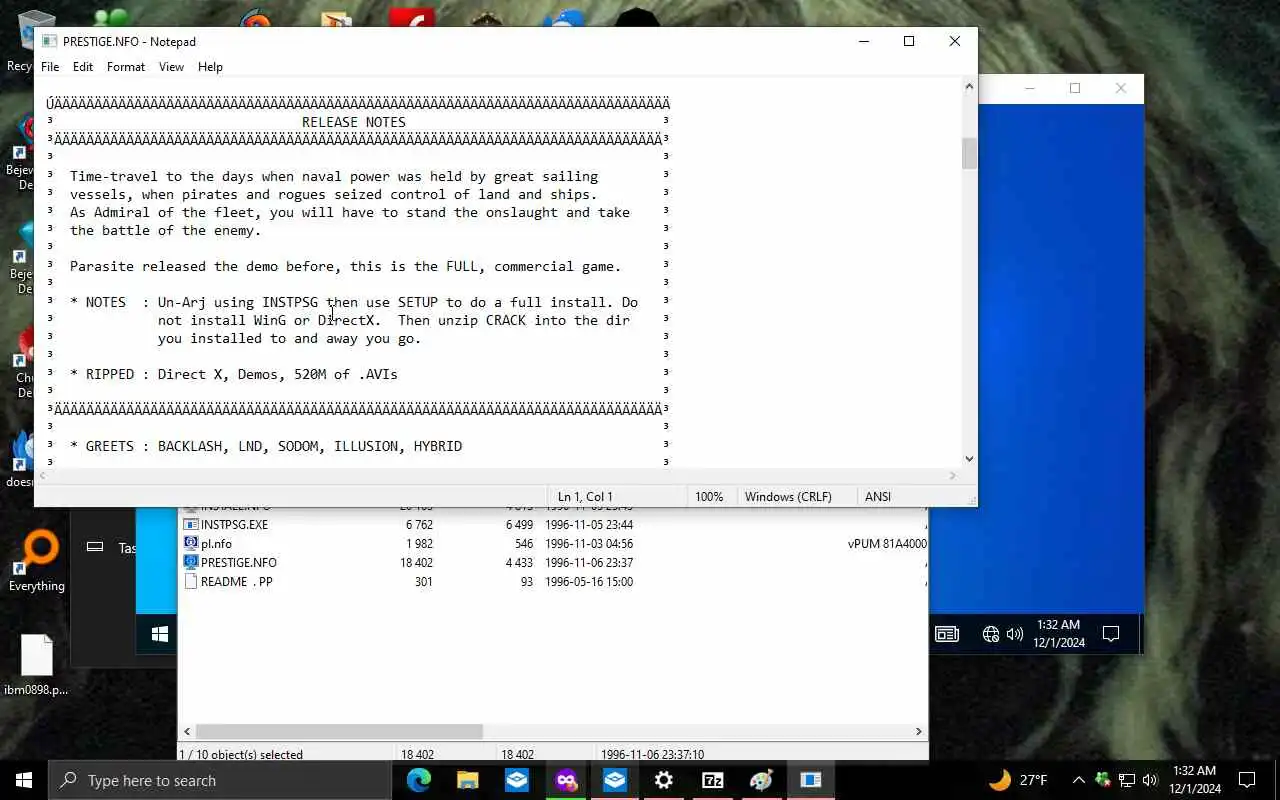The image size is (1280, 800).
Task: Click the inner VM news widget icon
Action: [x=946, y=634]
